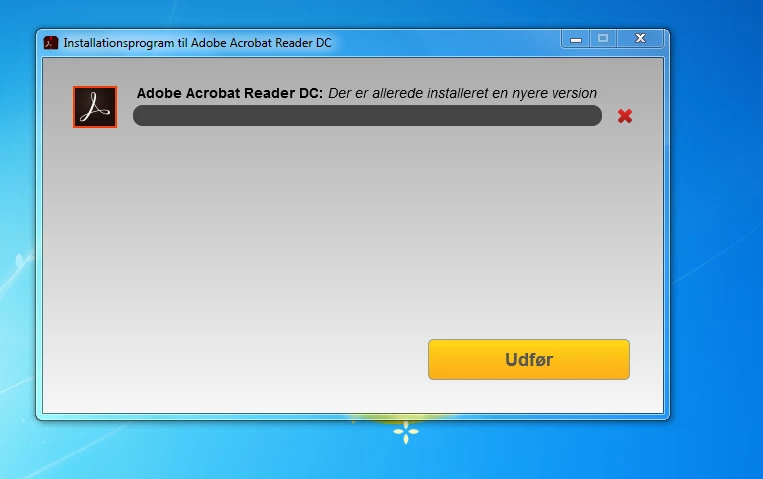Click the text 'Der er allerede installeret en nyere version'
Screen dimensions: 763x479
462,93
